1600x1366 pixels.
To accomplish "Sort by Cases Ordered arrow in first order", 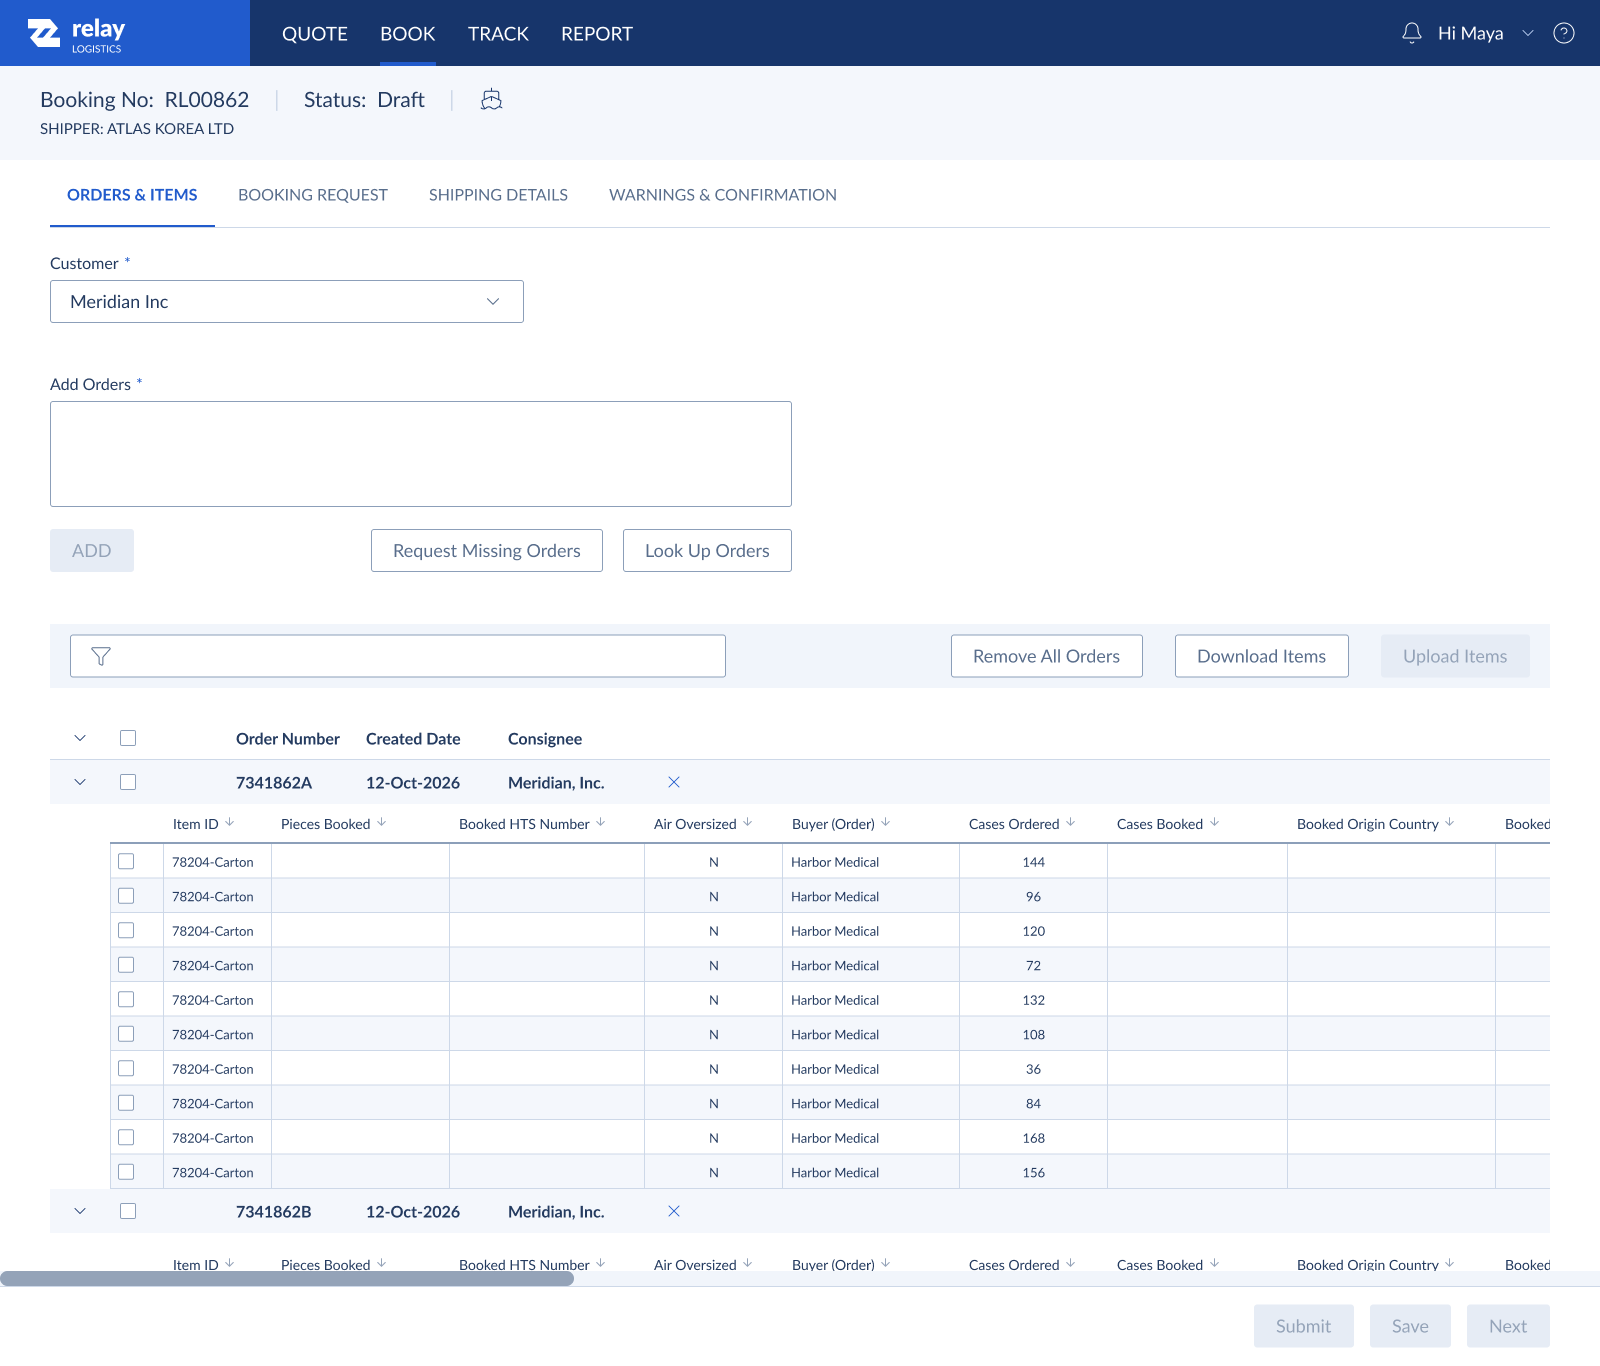I will click(x=1071, y=823).
